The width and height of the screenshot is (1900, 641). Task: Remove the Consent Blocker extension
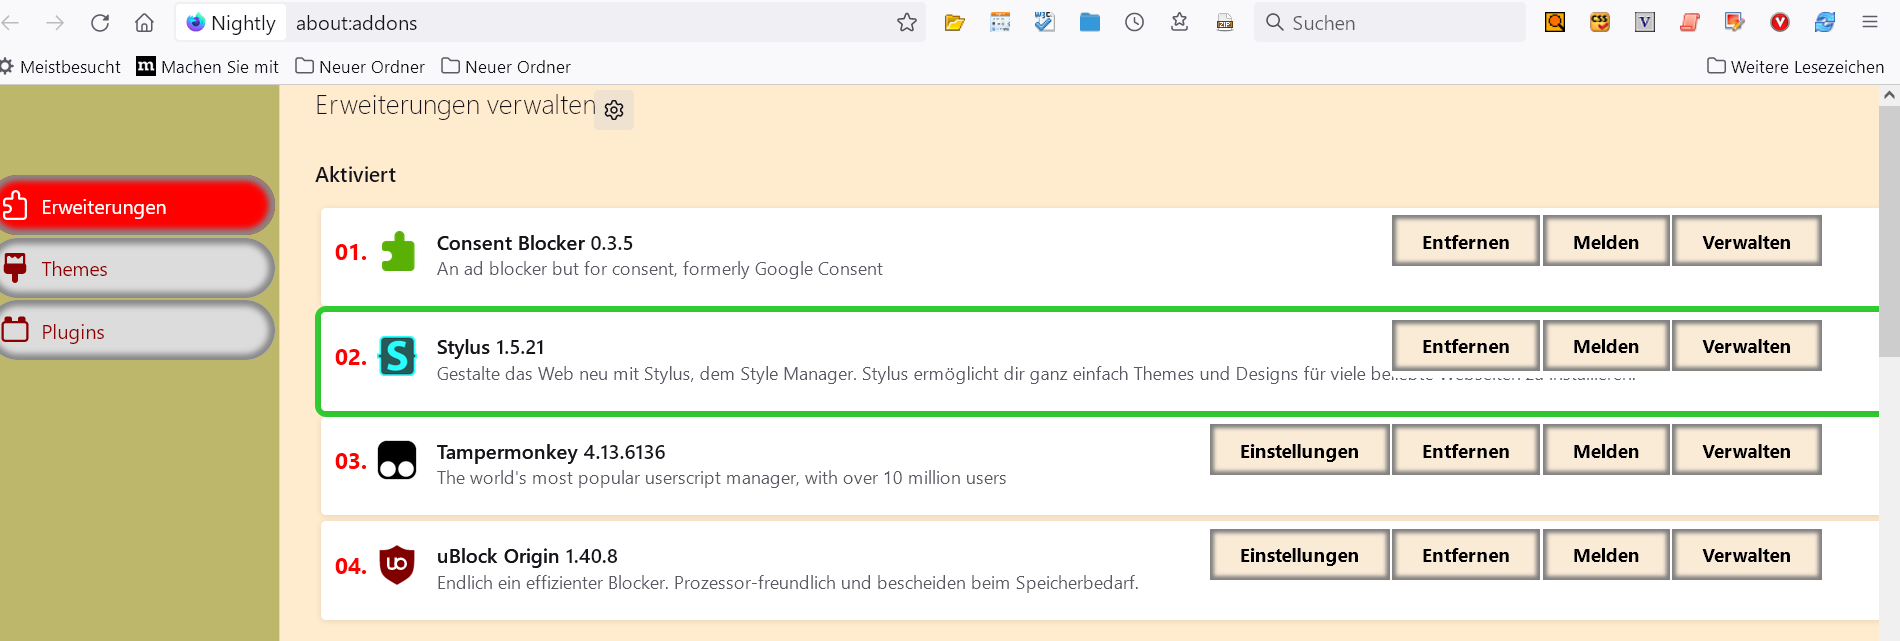pos(1465,242)
